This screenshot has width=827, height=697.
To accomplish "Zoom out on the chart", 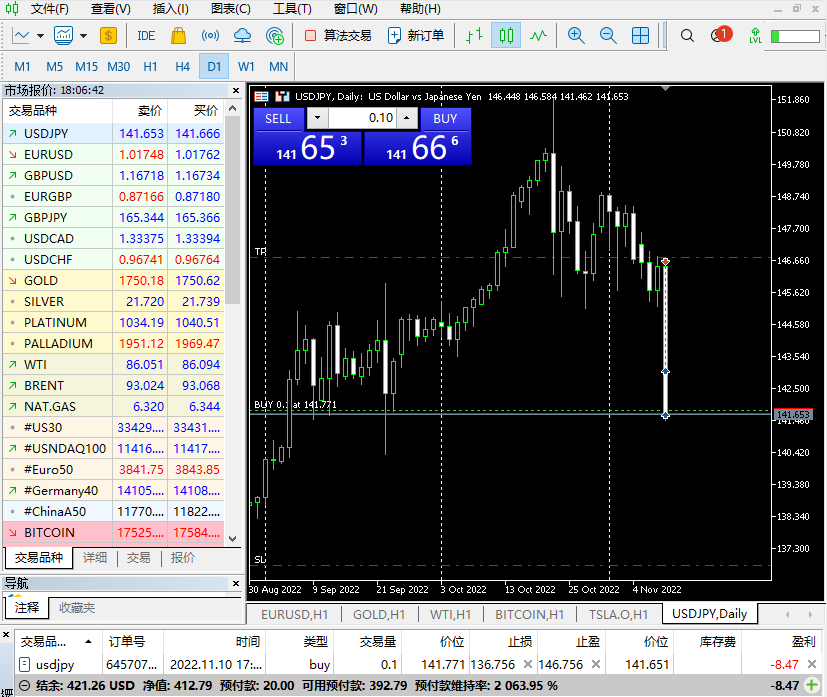I will [608, 36].
